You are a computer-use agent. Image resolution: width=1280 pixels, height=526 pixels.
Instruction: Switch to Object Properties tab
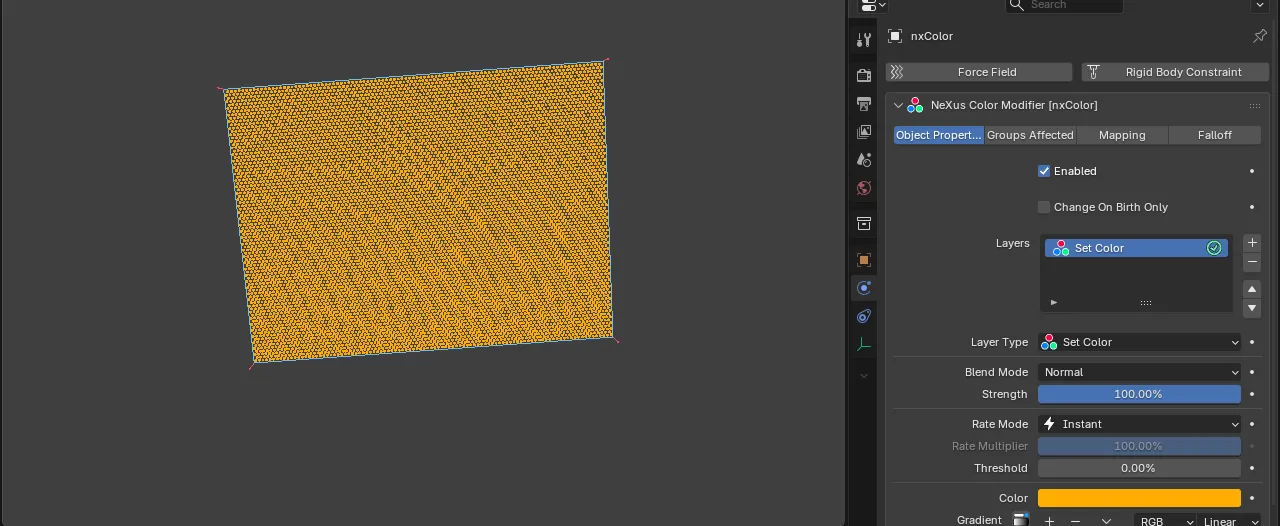coord(939,135)
